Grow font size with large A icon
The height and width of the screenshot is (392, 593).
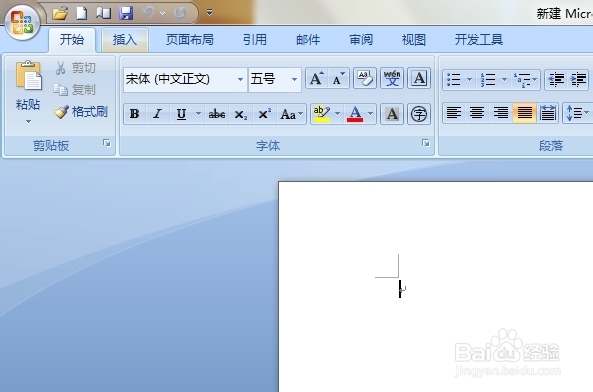(317, 79)
